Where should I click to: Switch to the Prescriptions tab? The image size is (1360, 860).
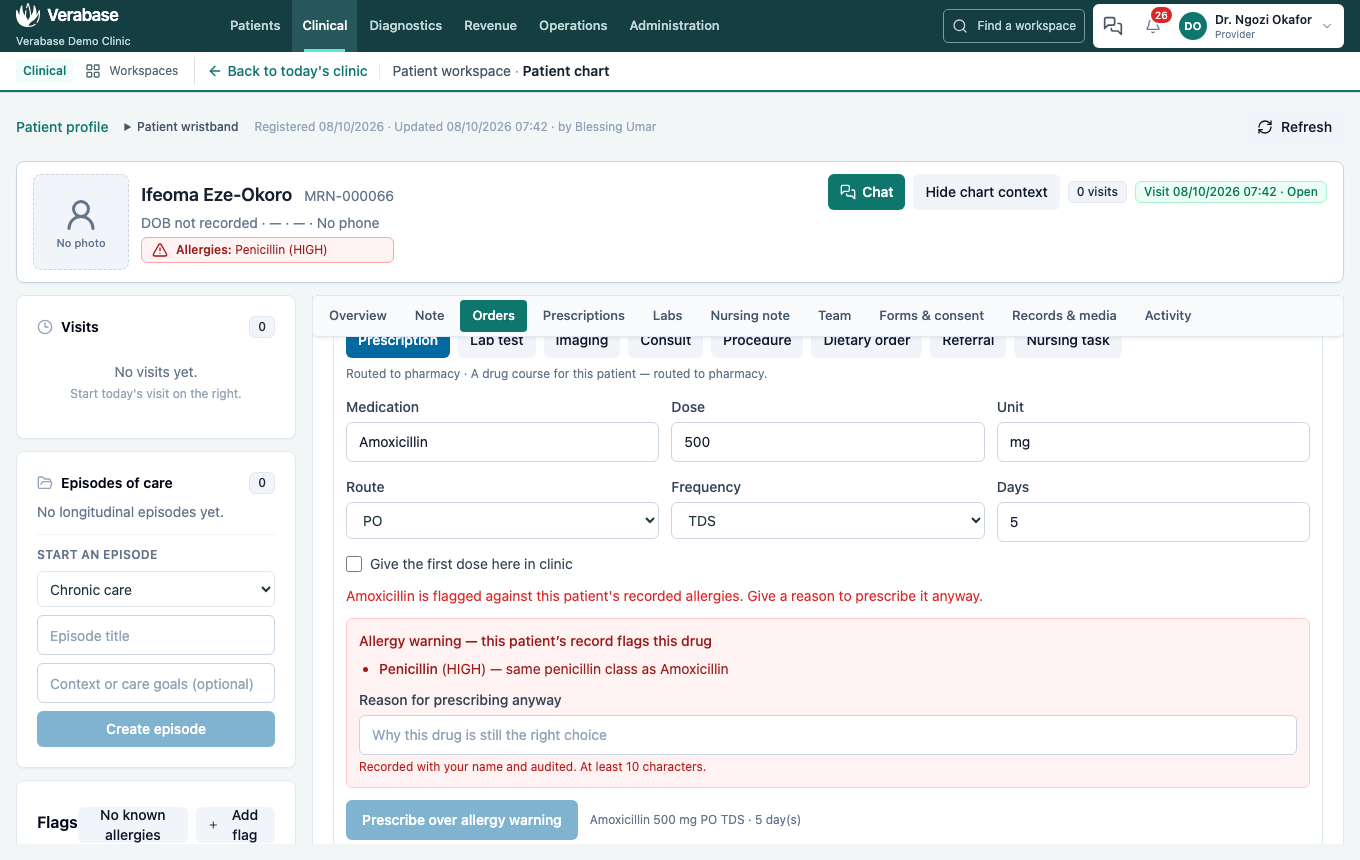pos(584,315)
